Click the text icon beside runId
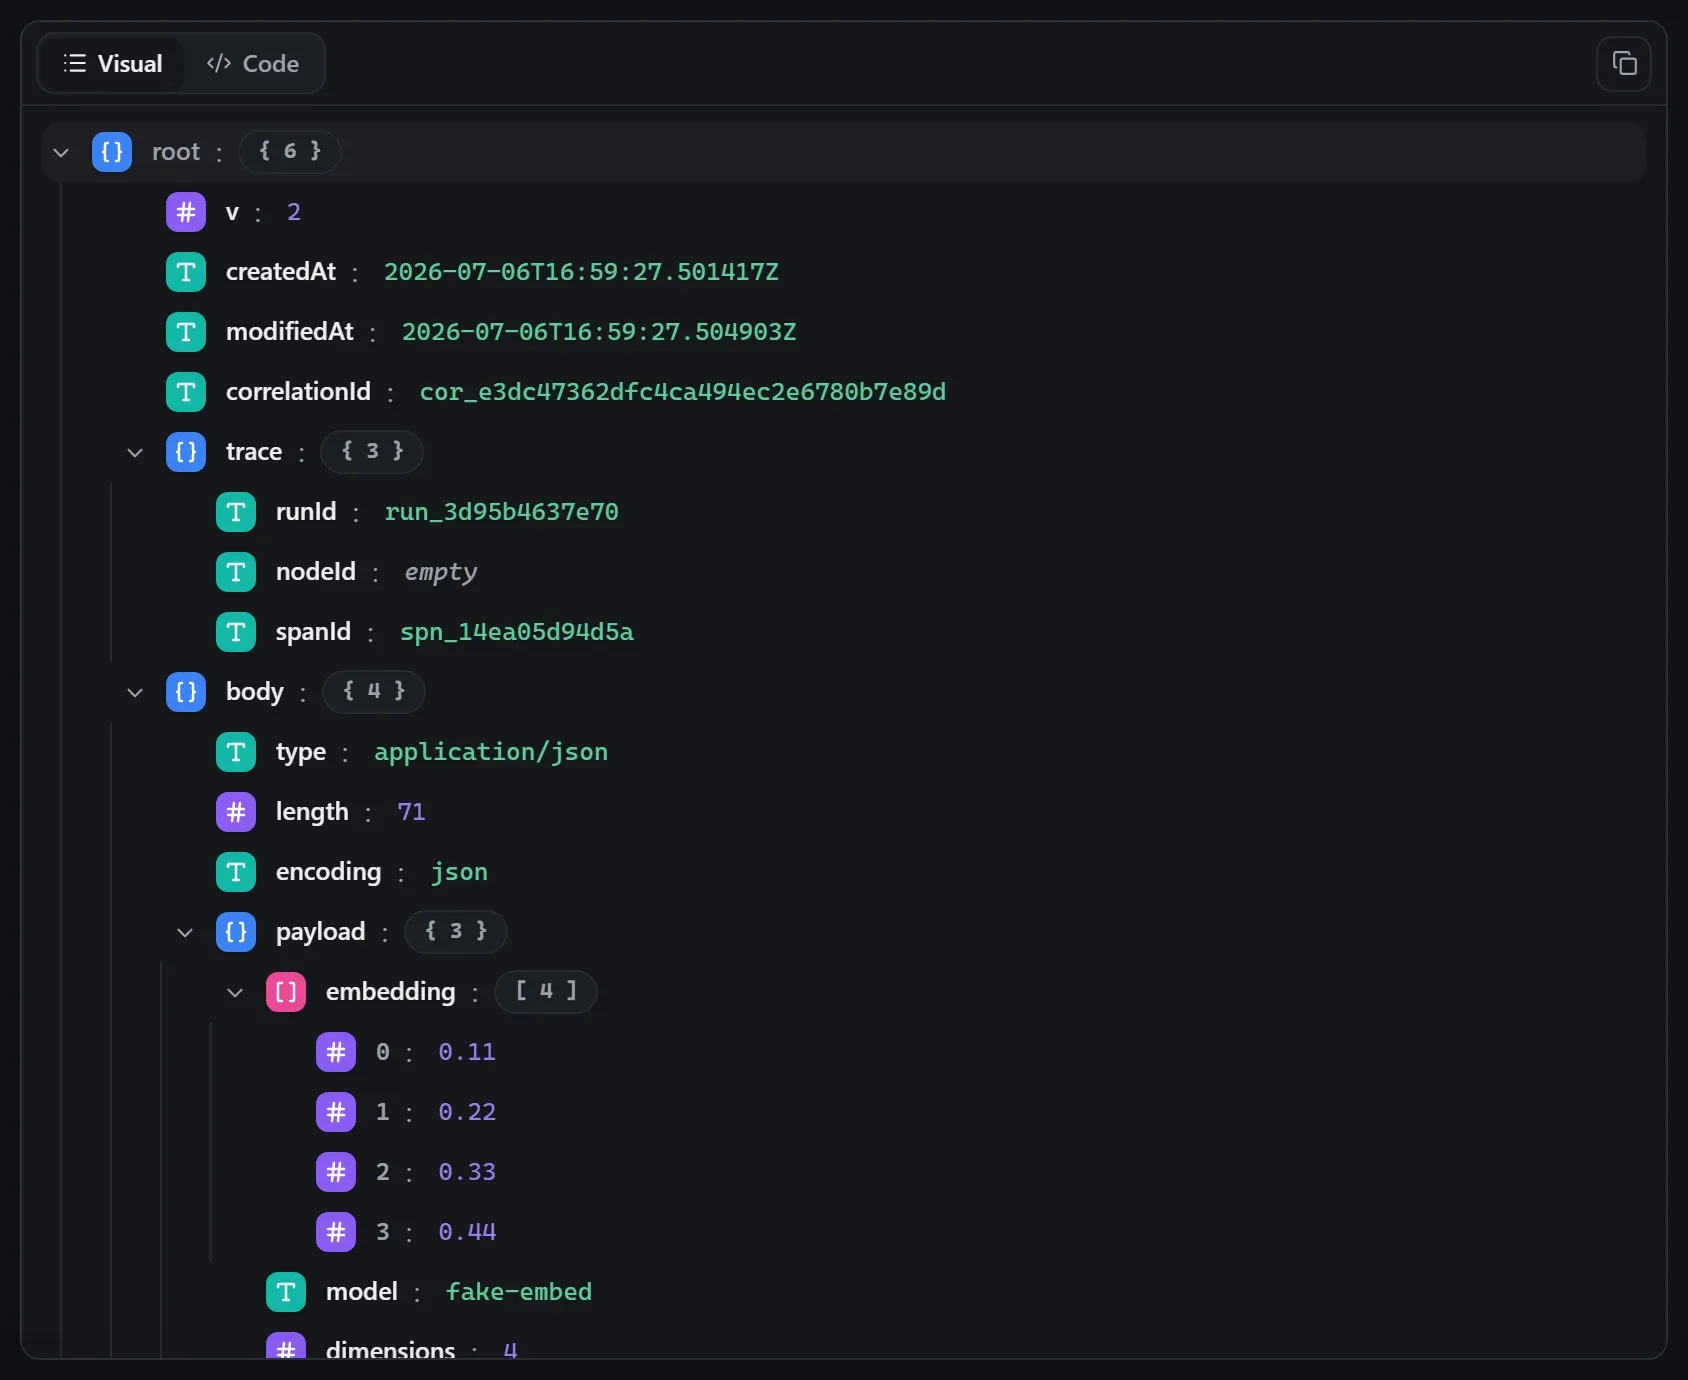This screenshot has height=1380, width=1688. (x=236, y=512)
